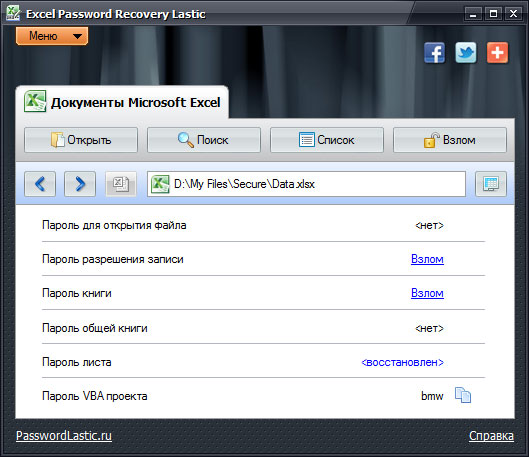Click the file path field D:\My Files\Secure\Data.xlsx
Screen dimensions: 529x457
306,184
